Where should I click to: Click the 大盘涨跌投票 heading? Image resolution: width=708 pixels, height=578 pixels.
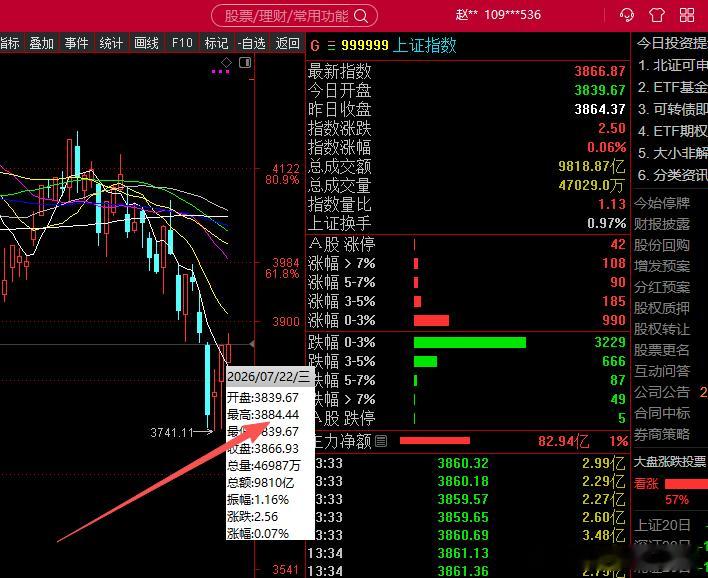(670, 461)
